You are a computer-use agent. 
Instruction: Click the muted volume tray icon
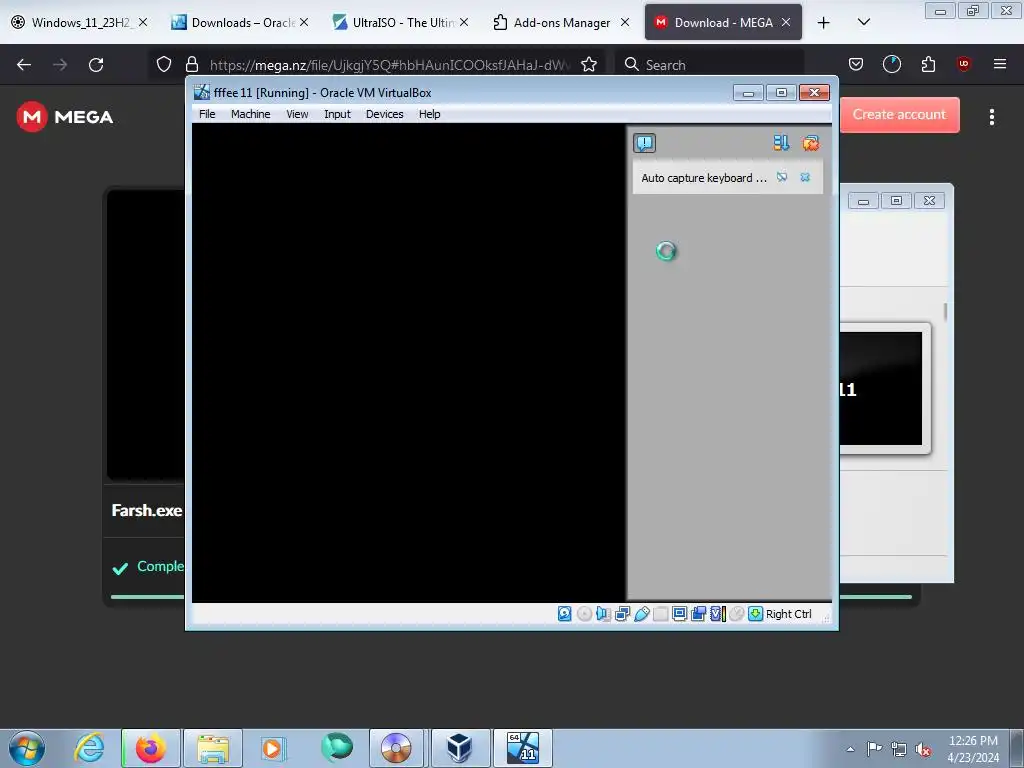point(923,749)
